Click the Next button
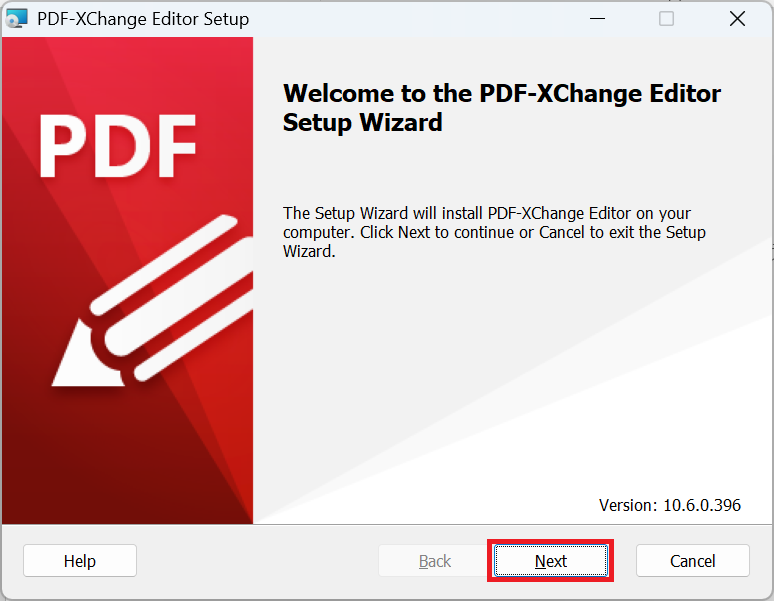Viewport: 774px width, 601px height. [550, 561]
